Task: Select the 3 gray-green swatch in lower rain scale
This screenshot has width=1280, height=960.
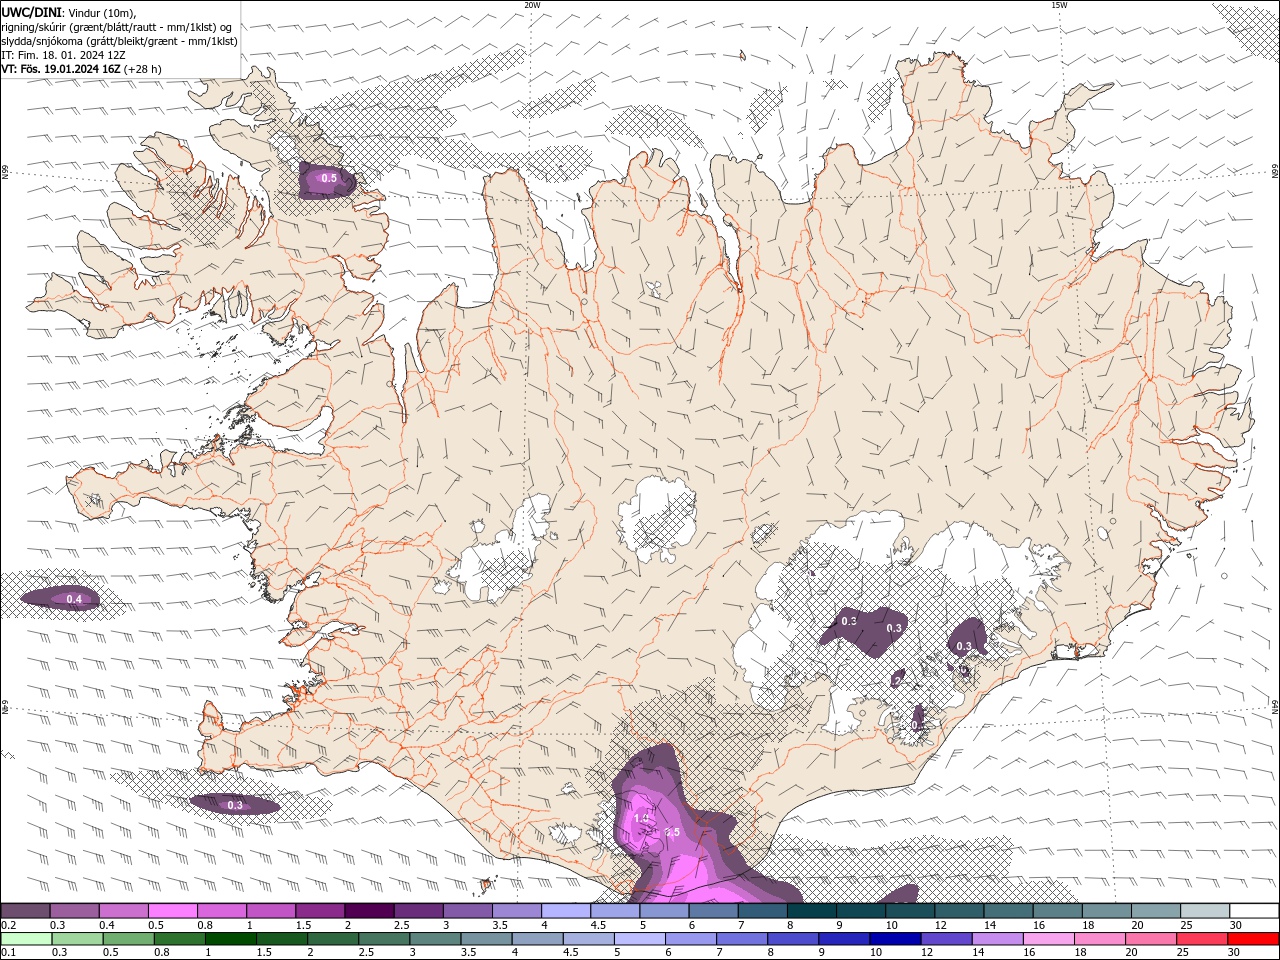Action: [x=435, y=939]
